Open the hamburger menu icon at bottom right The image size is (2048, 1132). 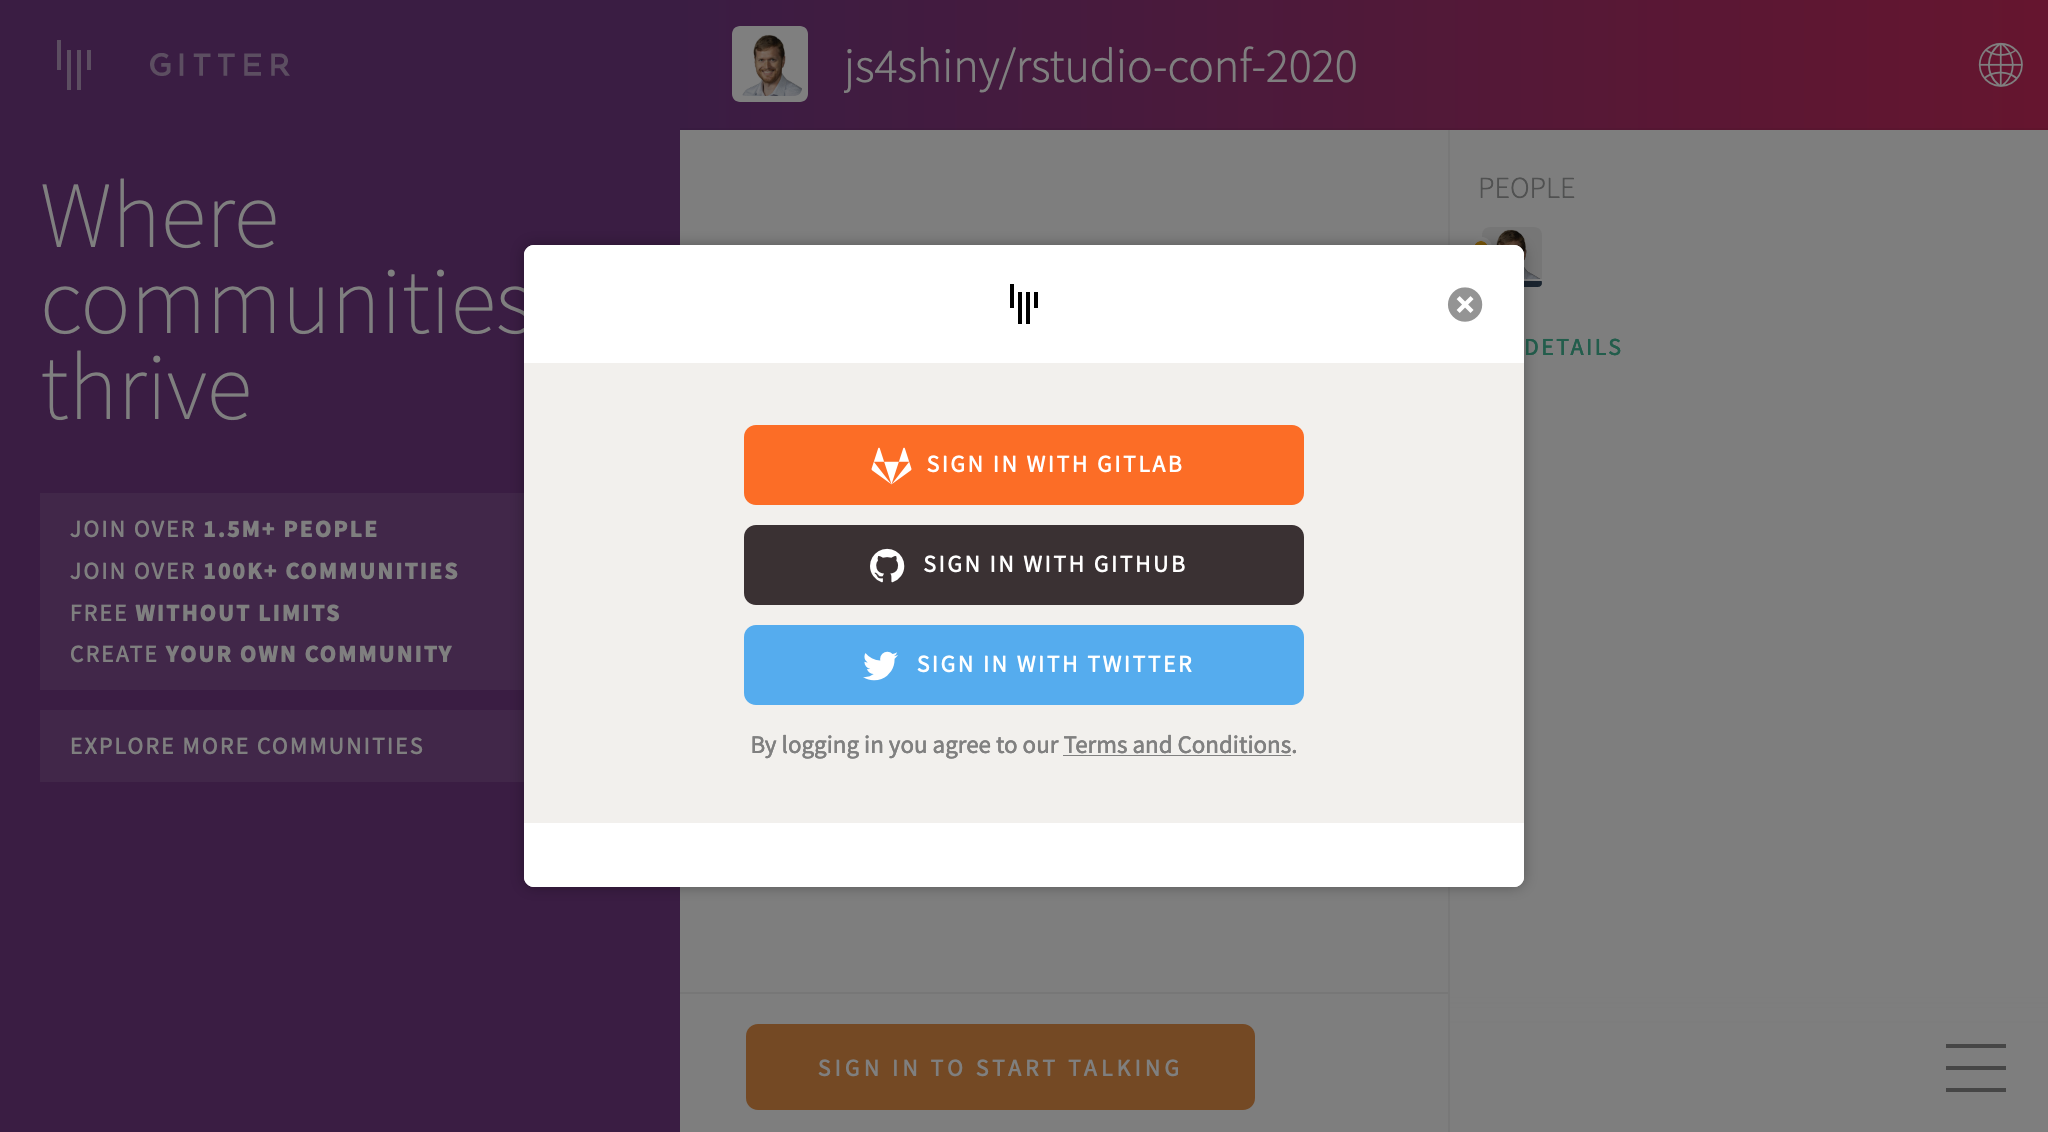pos(1975,1067)
